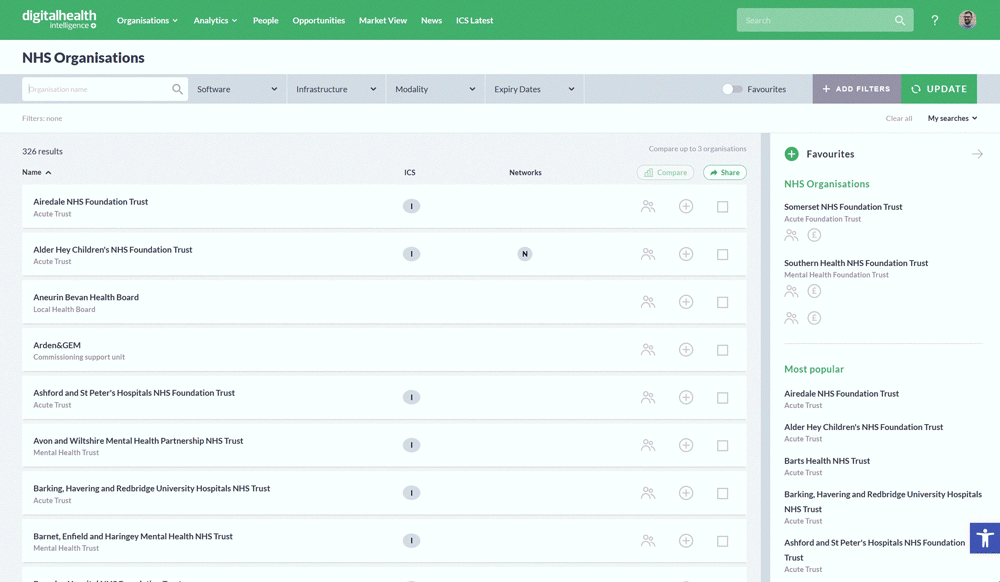Image resolution: width=1000 pixels, height=582 pixels.
Task: Click the Add Filters button
Action: [x=856, y=89]
